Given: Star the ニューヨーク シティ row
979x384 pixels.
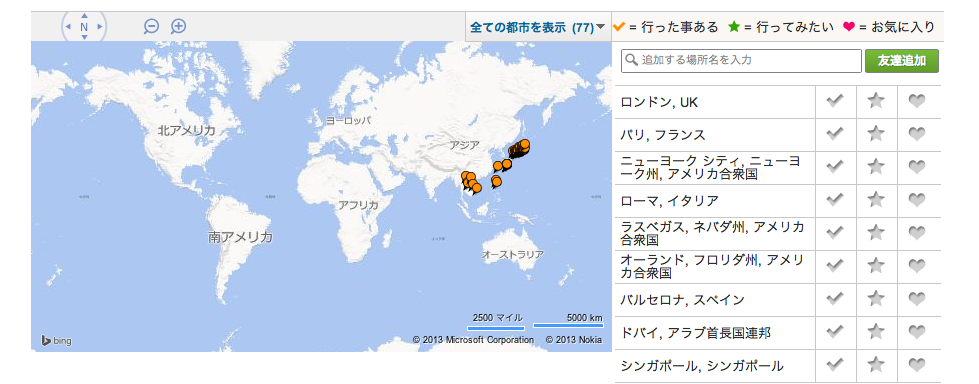Looking at the screenshot, I should 876,167.
